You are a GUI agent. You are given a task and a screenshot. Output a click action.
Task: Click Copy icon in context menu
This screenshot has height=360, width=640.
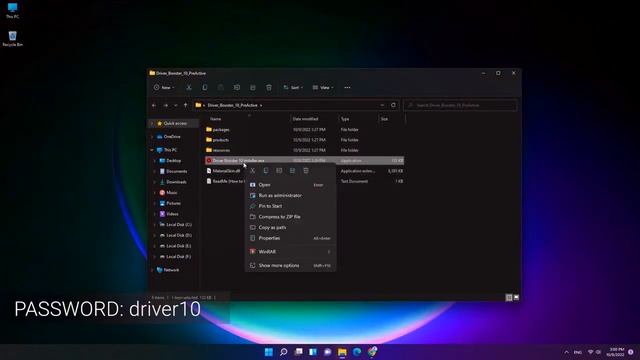[x=266, y=171]
